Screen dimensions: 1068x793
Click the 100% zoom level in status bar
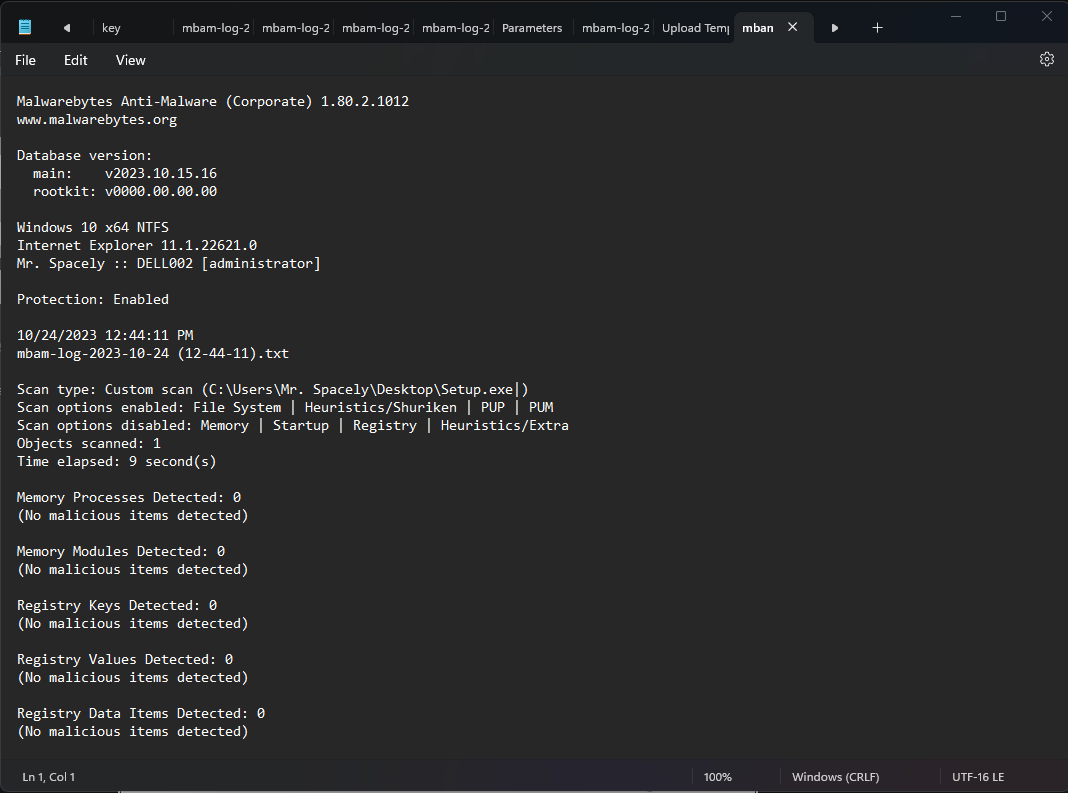[x=717, y=777]
